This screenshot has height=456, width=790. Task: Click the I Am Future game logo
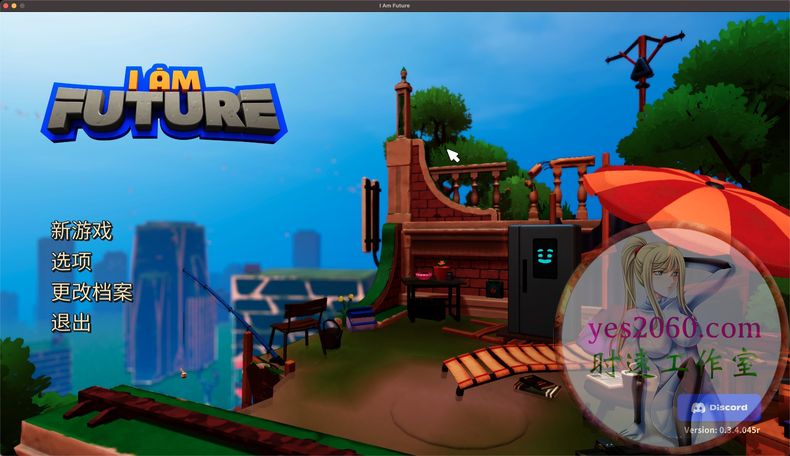click(164, 103)
